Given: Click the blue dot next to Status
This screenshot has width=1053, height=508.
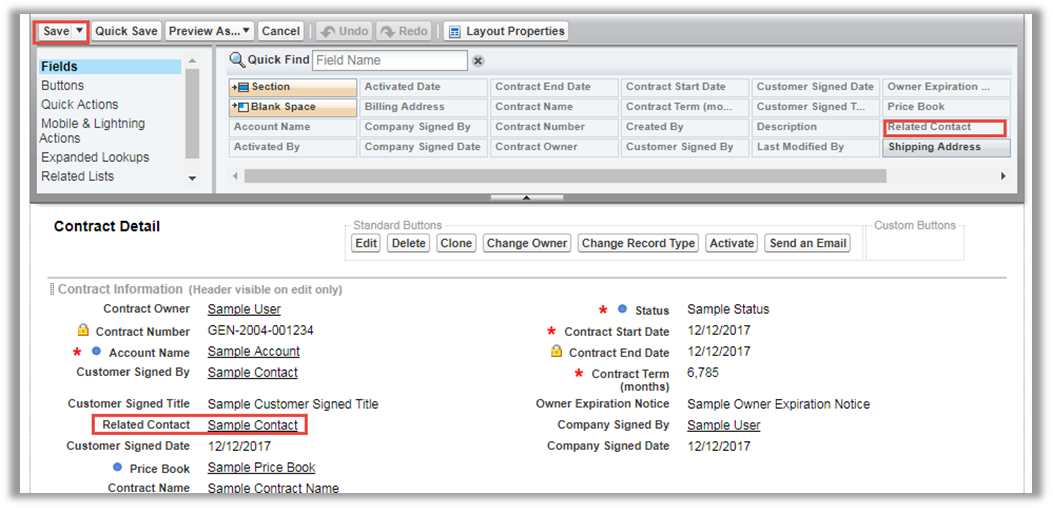Looking at the screenshot, I should (x=622, y=310).
